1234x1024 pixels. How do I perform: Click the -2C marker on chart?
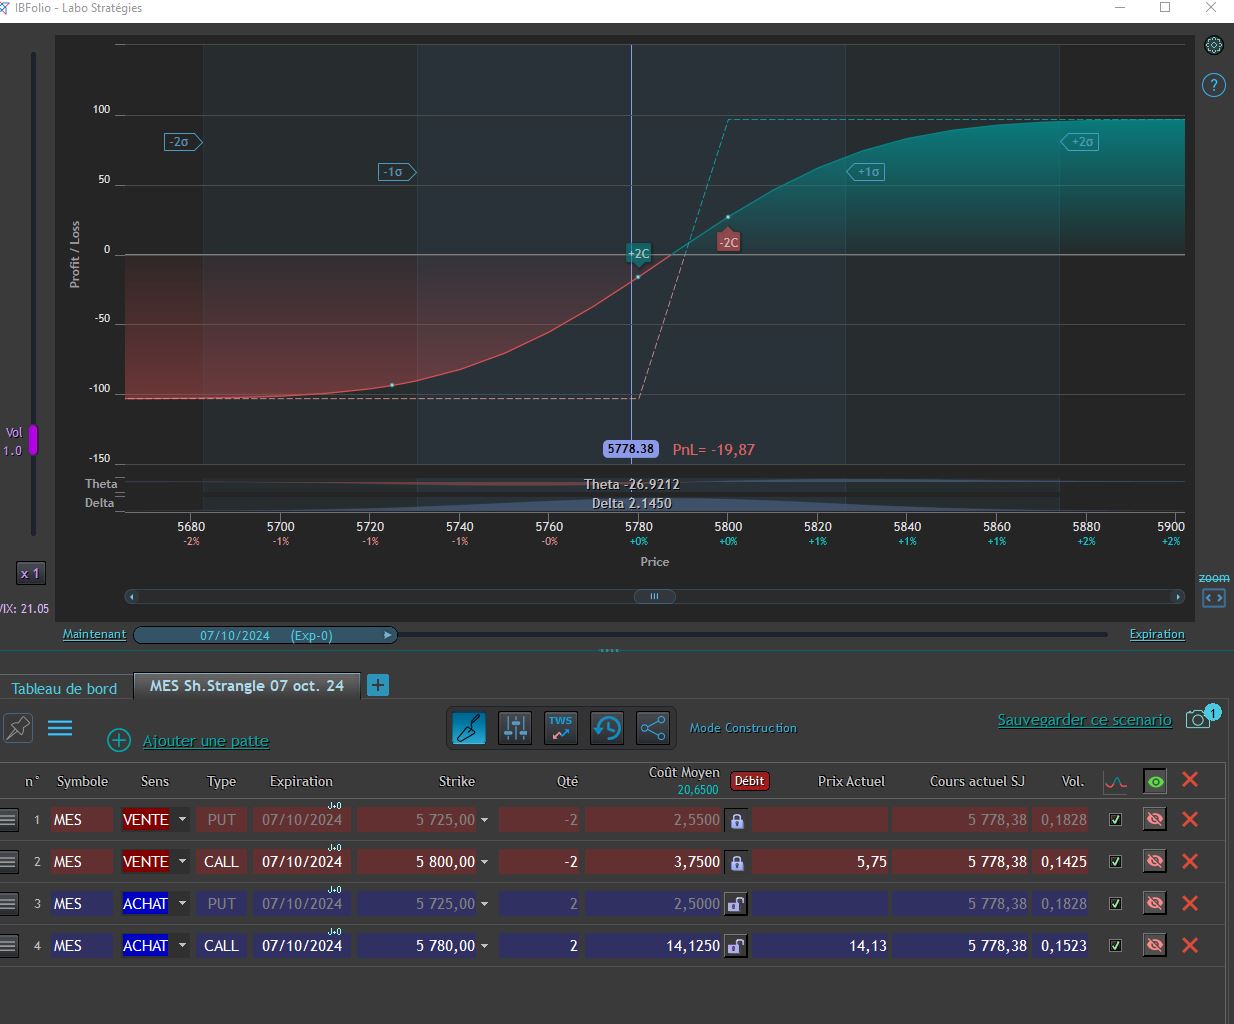(728, 241)
